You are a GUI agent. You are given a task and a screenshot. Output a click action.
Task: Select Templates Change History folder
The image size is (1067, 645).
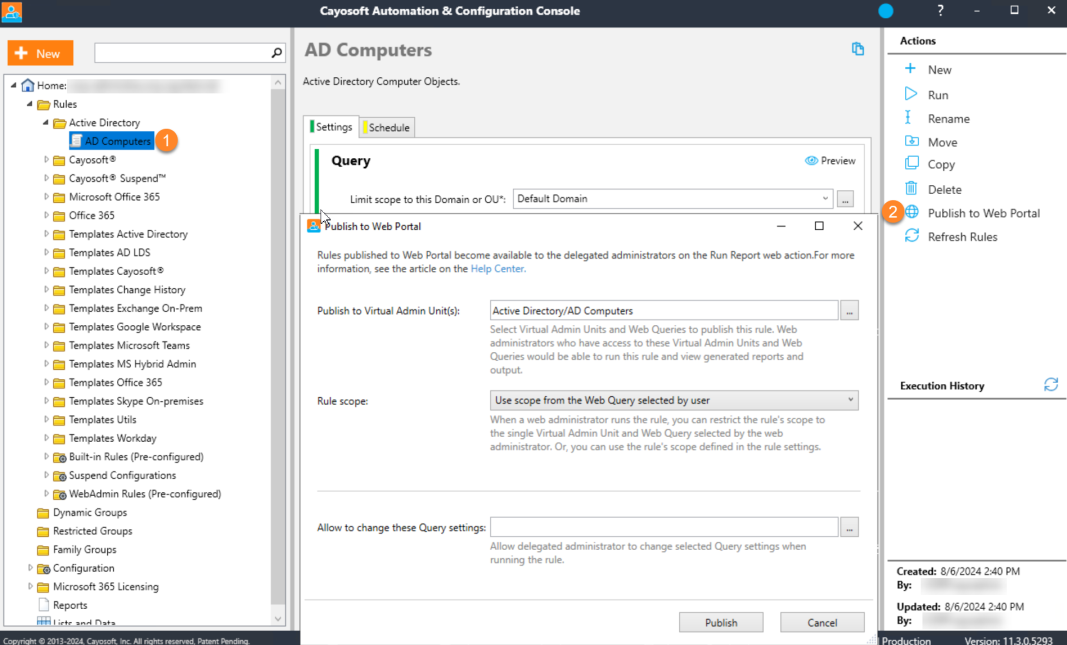127,290
